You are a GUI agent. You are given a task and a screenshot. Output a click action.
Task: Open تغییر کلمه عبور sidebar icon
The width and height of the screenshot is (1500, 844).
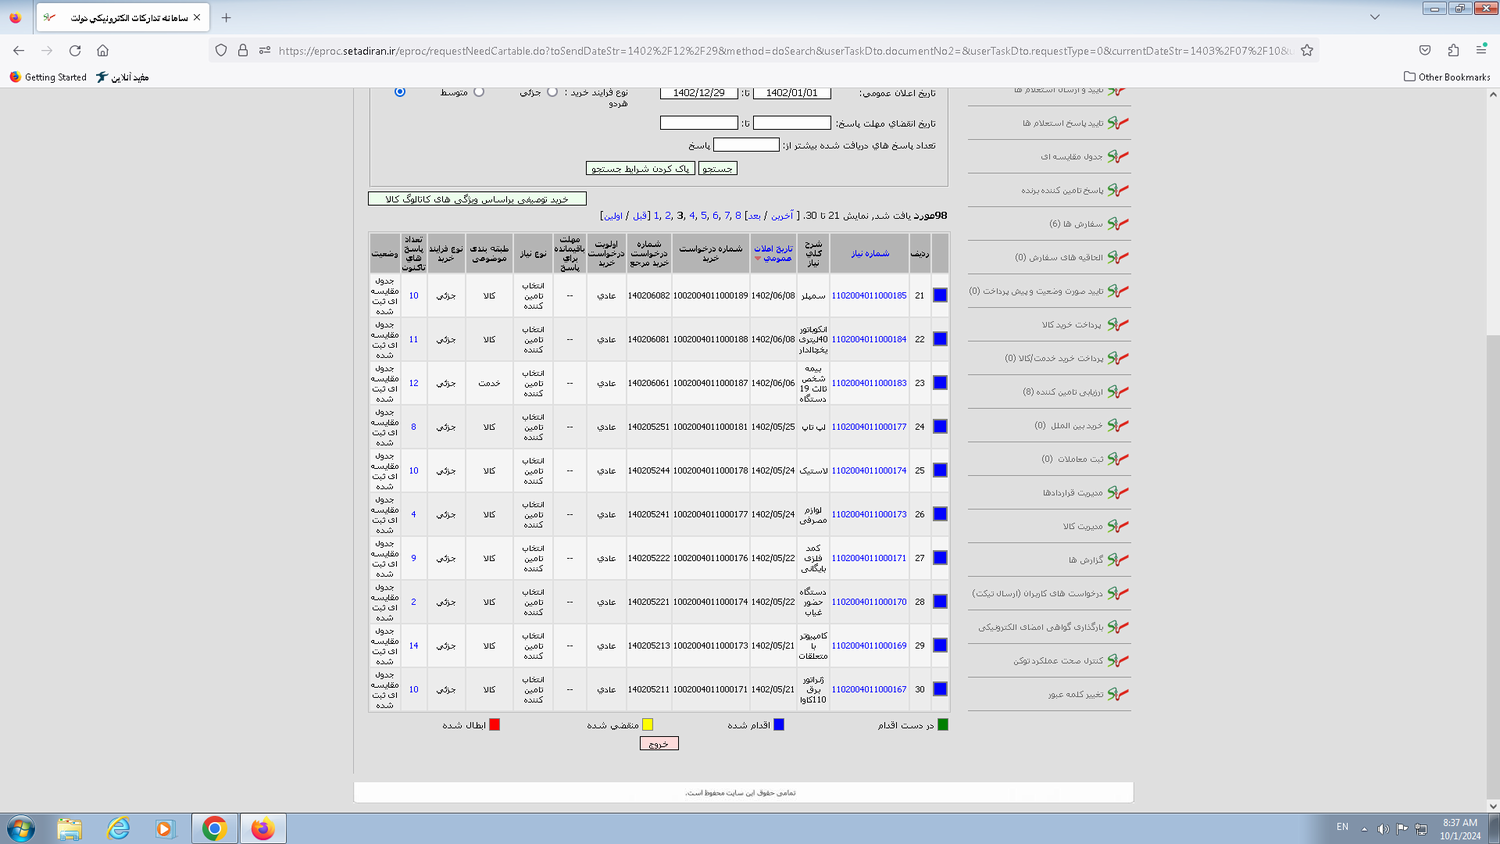coord(1118,694)
